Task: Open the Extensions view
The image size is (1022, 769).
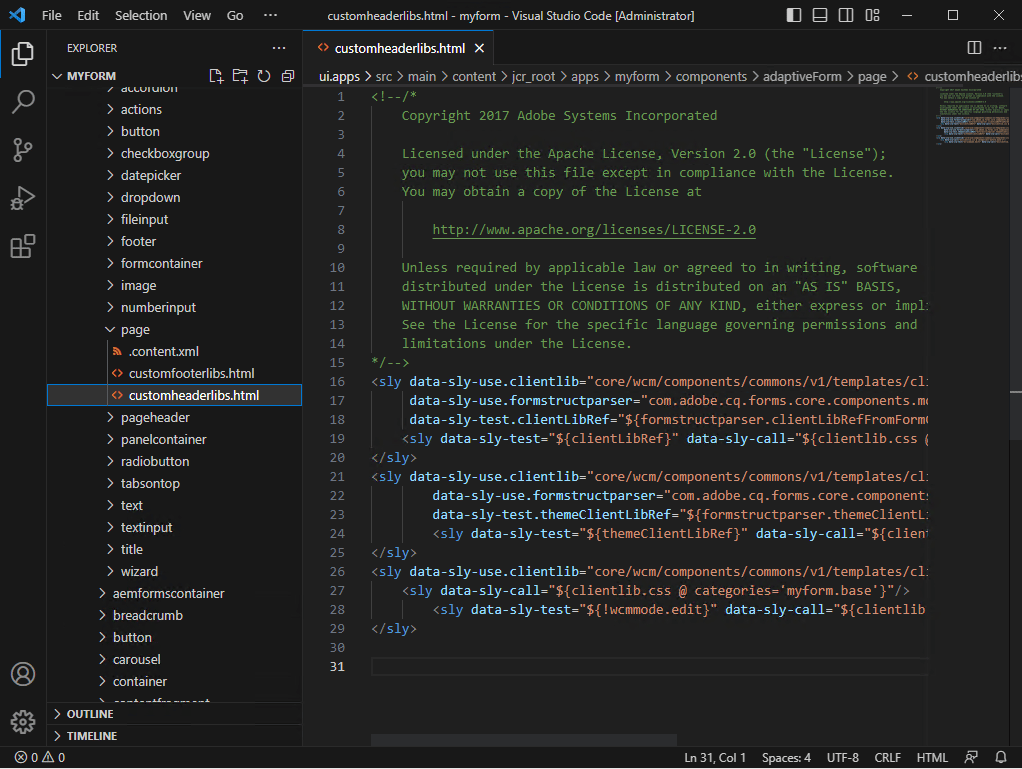Action: (22, 246)
